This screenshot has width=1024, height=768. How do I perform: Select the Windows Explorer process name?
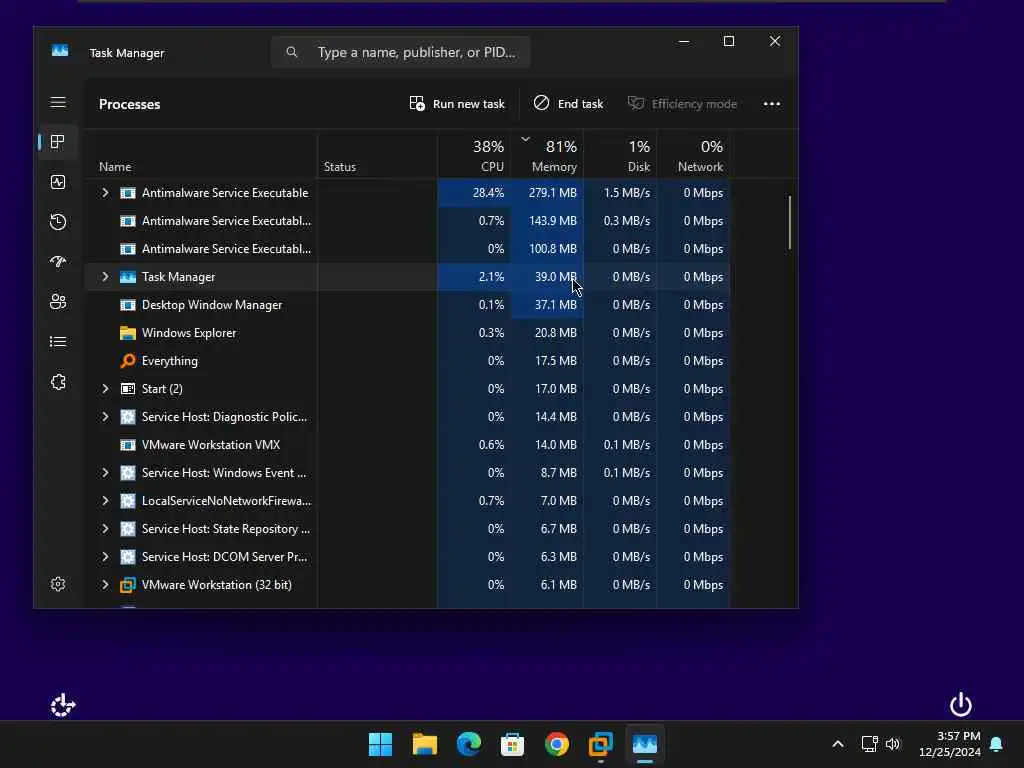tap(189, 333)
